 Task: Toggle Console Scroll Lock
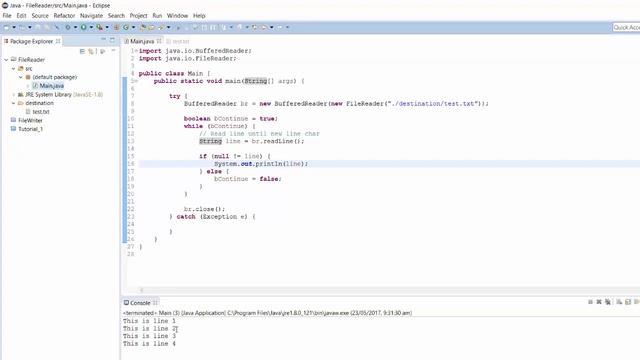click(x=628, y=302)
